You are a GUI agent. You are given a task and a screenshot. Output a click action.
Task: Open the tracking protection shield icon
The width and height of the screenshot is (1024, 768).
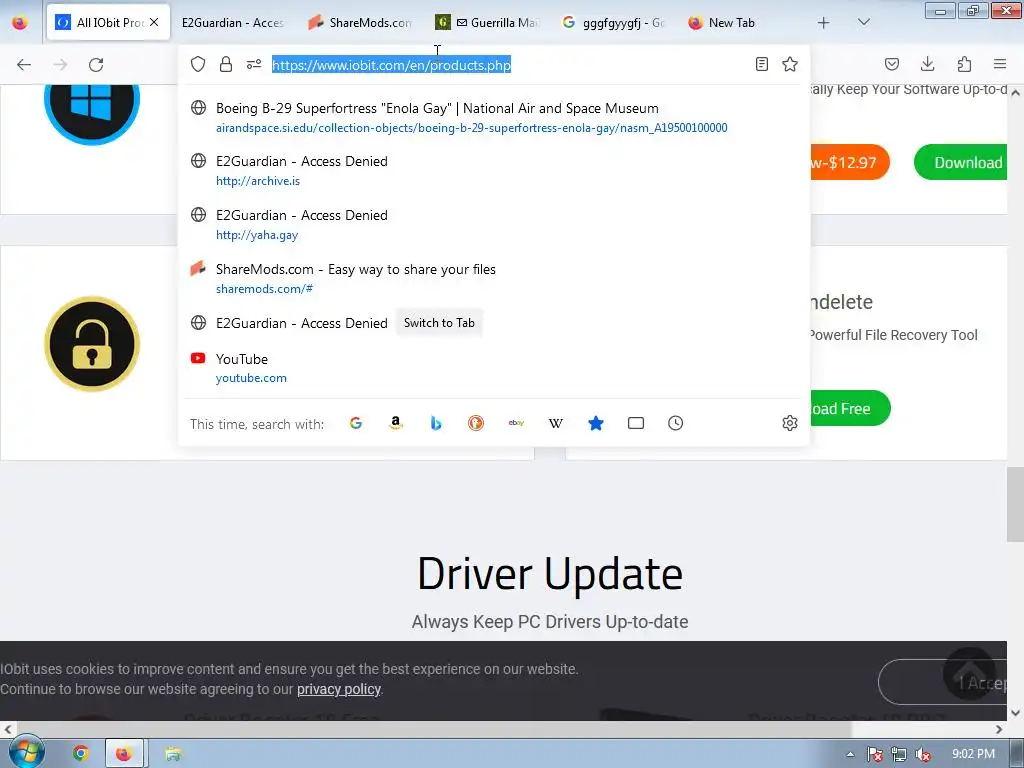click(198, 64)
